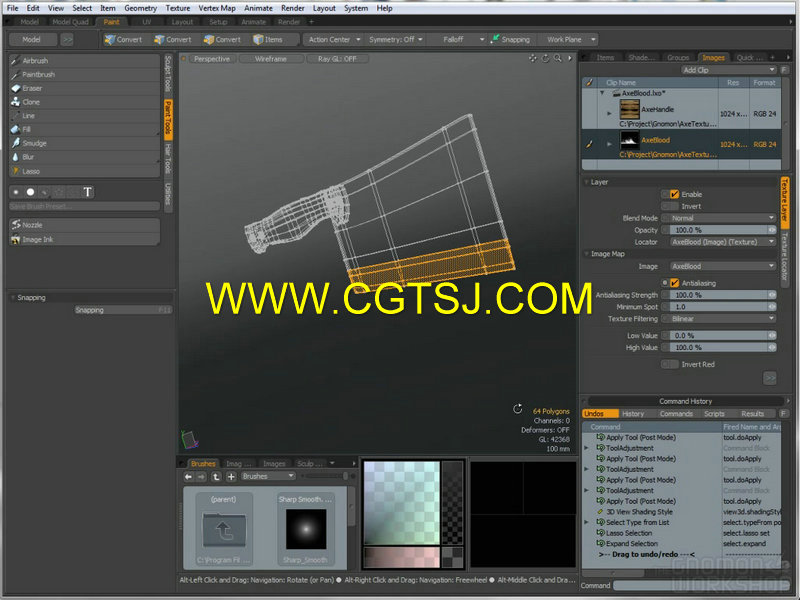Click viewport rotate icon
Viewport: 800px width, 600px height.
[545, 58]
